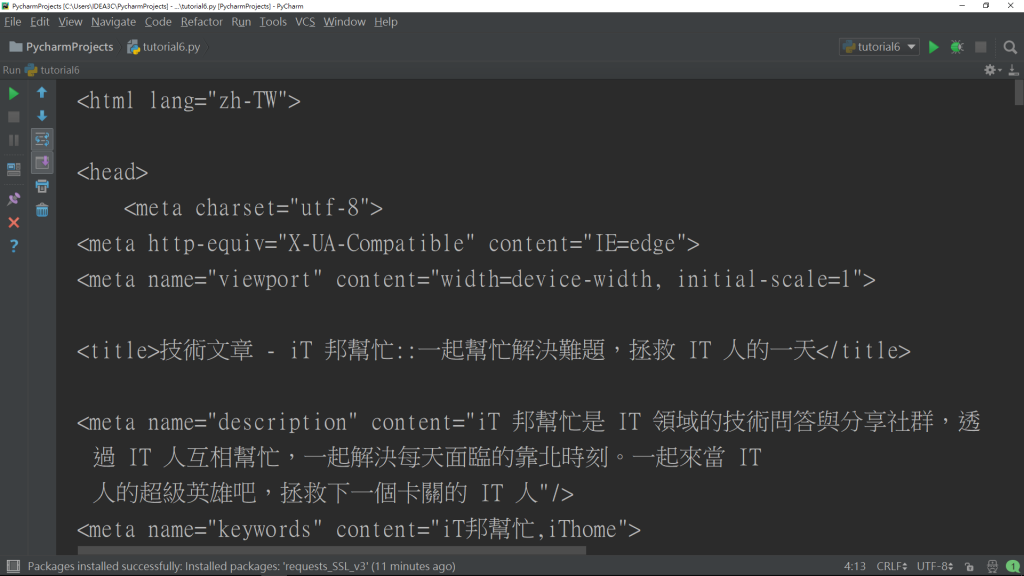The height and width of the screenshot is (576, 1024).
Task: Open the Run menu
Action: (x=241, y=22)
